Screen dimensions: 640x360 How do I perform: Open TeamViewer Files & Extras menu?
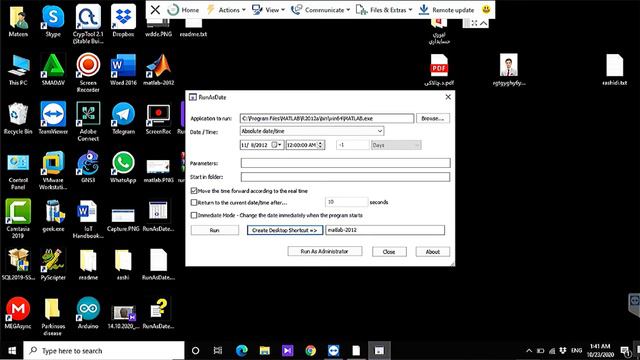pyautogui.click(x=384, y=10)
